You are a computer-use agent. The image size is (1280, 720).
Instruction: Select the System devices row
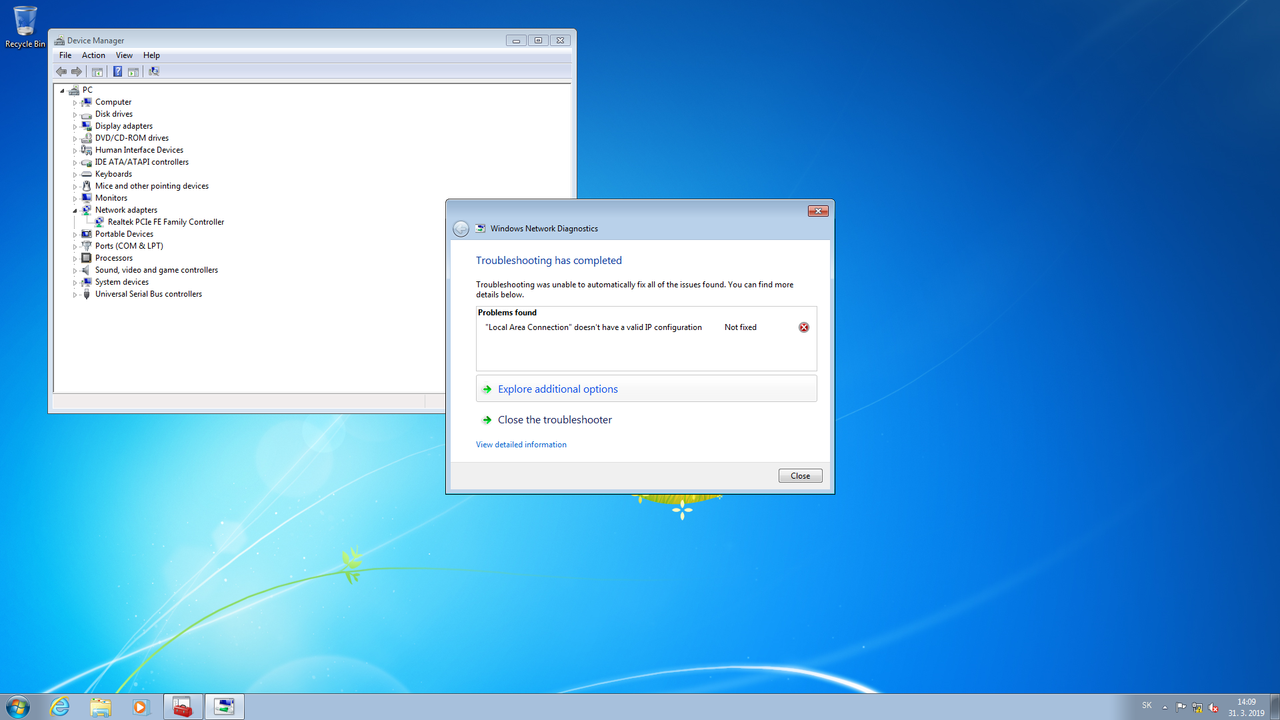[122, 282]
